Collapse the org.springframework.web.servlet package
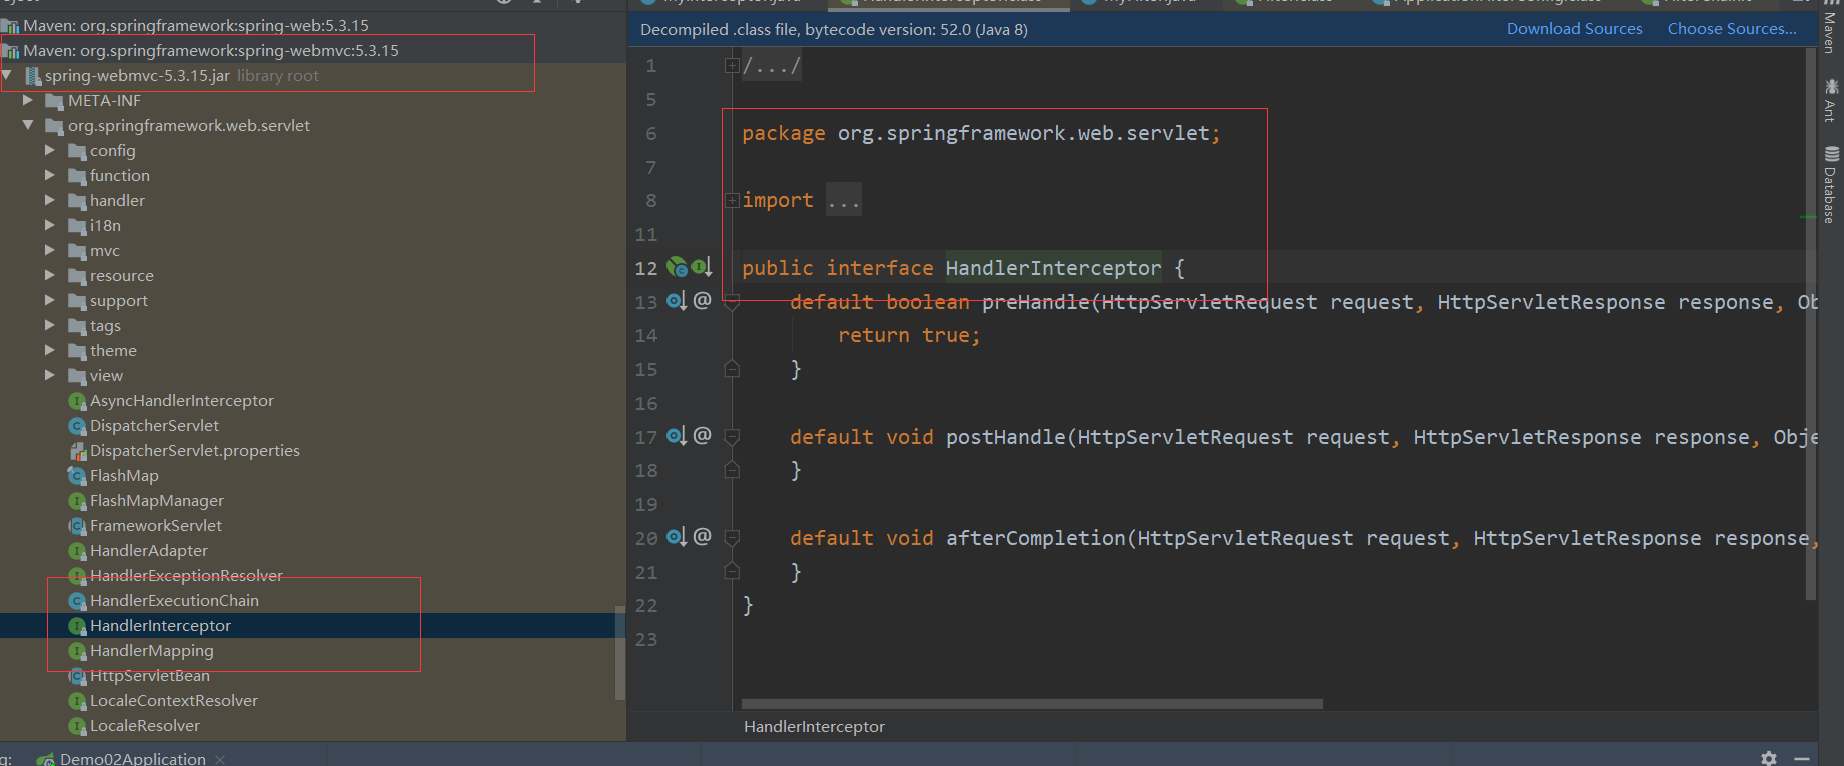This screenshot has width=1844, height=766. pyautogui.click(x=28, y=125)
